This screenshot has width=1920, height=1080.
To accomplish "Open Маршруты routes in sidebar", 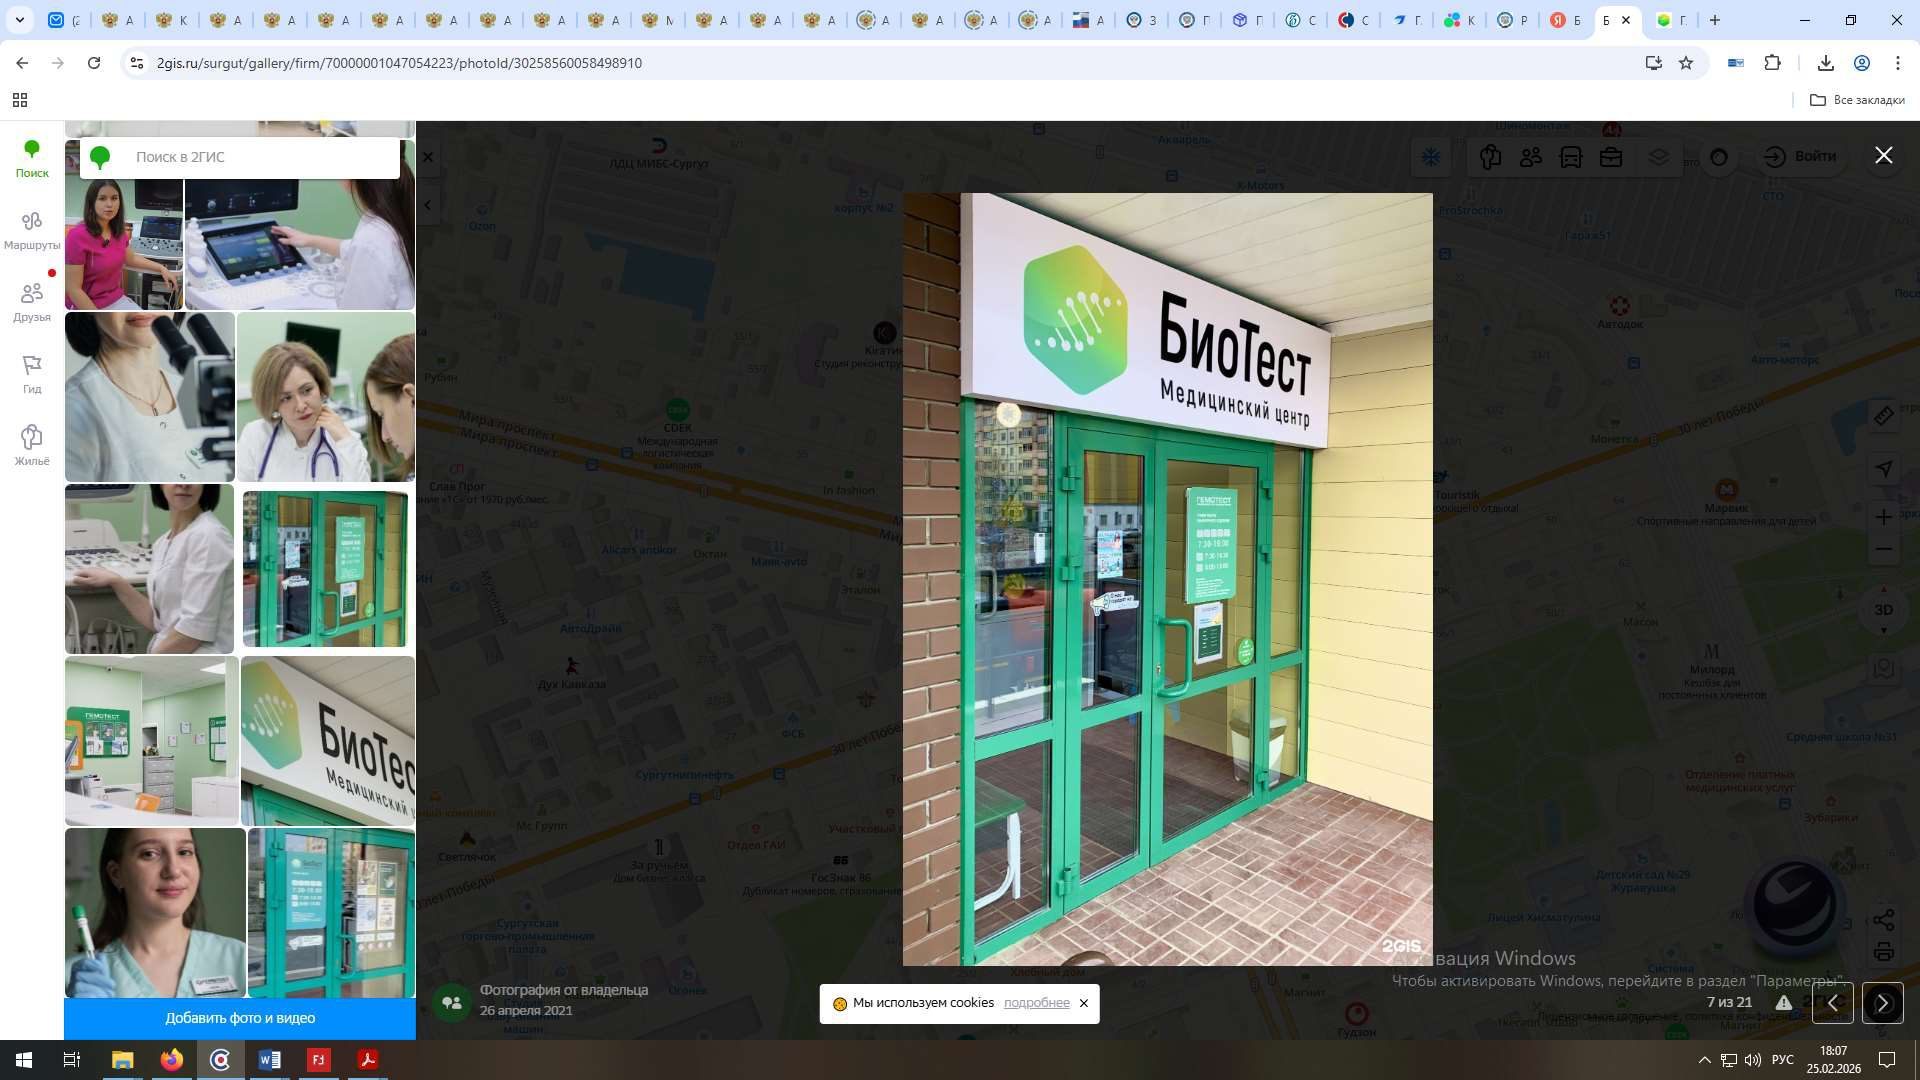I will click(32, 231).
